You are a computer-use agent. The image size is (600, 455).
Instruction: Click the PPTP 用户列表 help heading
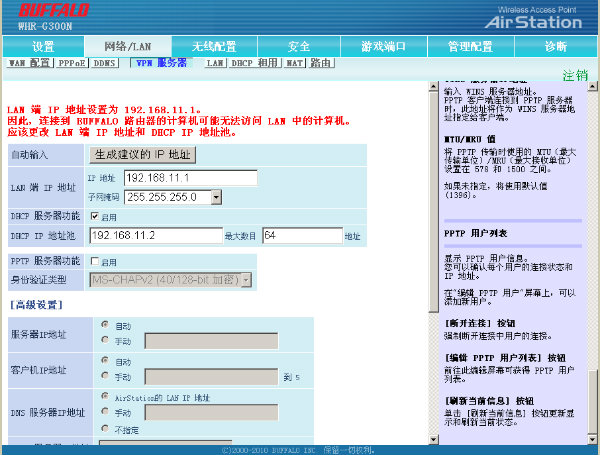tap(475, 233)
